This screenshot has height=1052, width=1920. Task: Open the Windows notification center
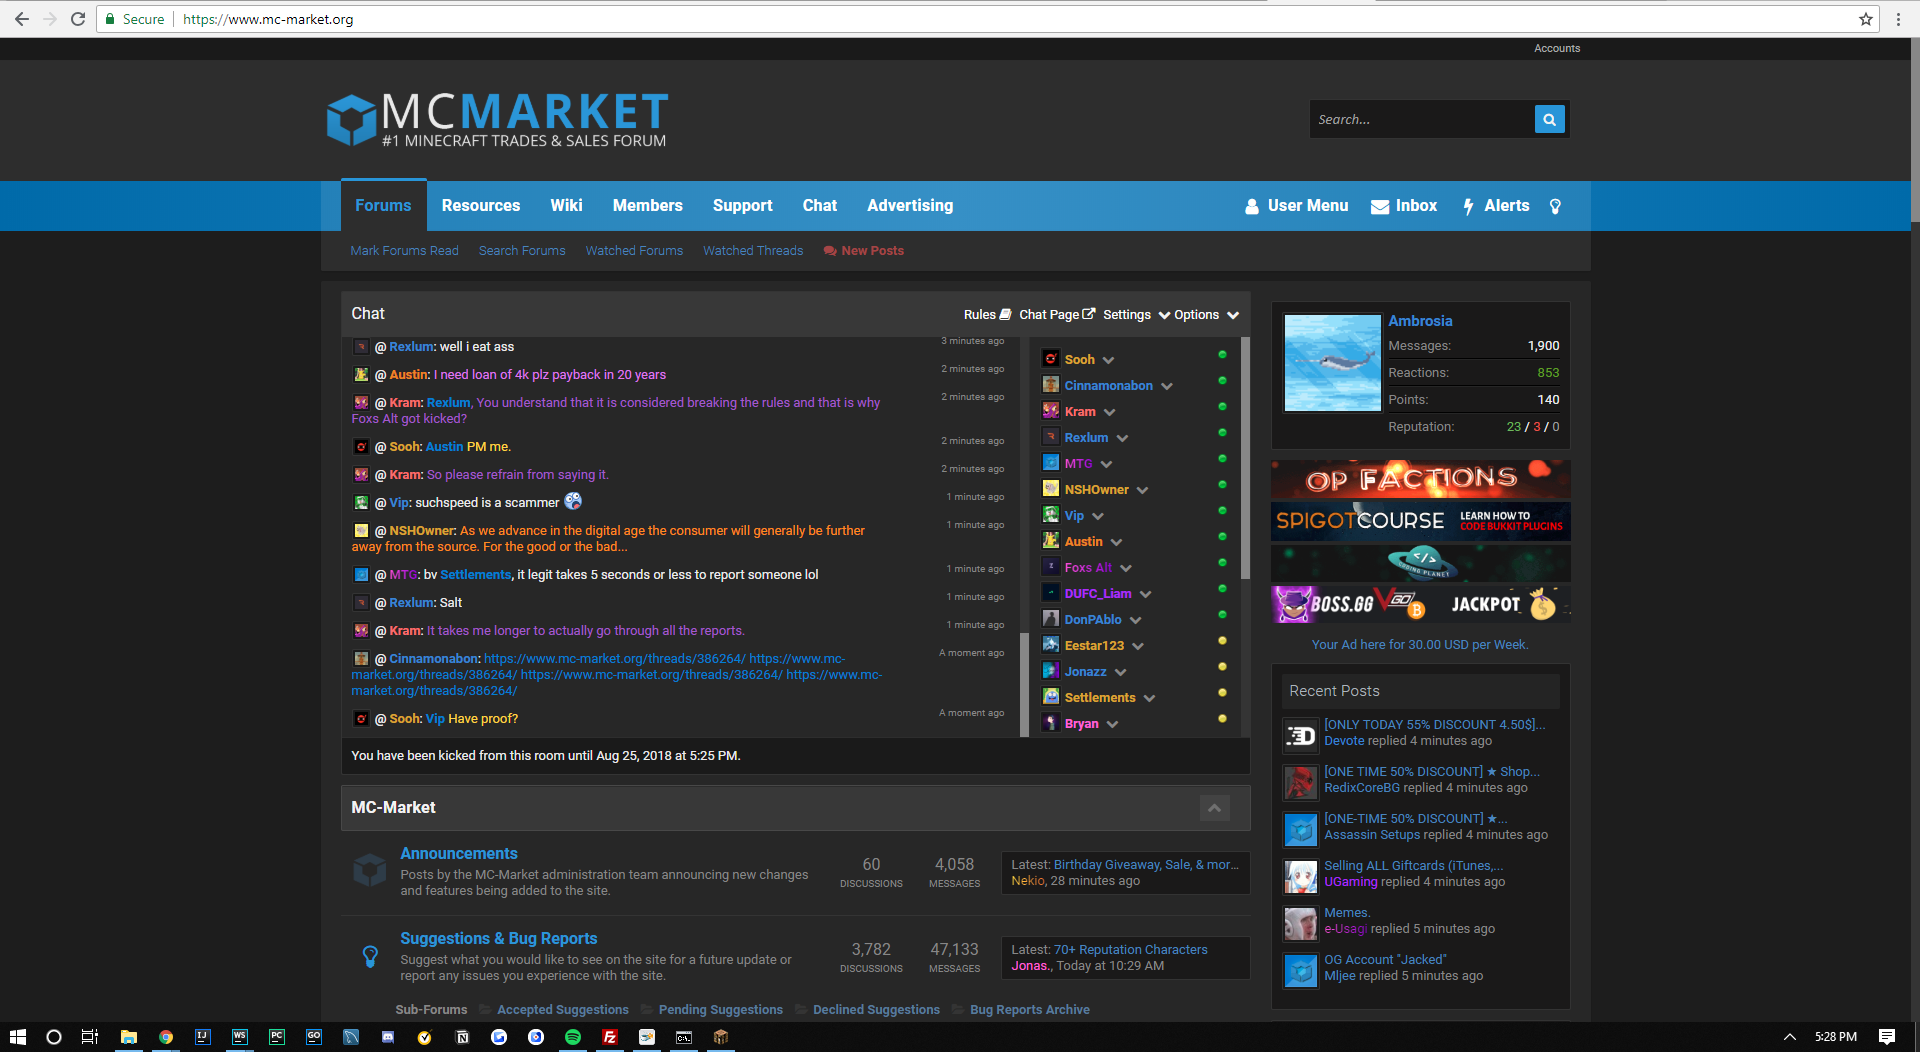[1887, 1037]
